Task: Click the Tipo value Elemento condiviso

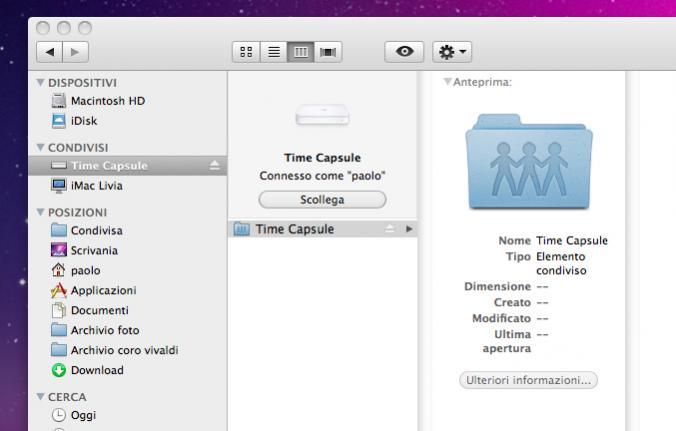Action: coord(561,263)
